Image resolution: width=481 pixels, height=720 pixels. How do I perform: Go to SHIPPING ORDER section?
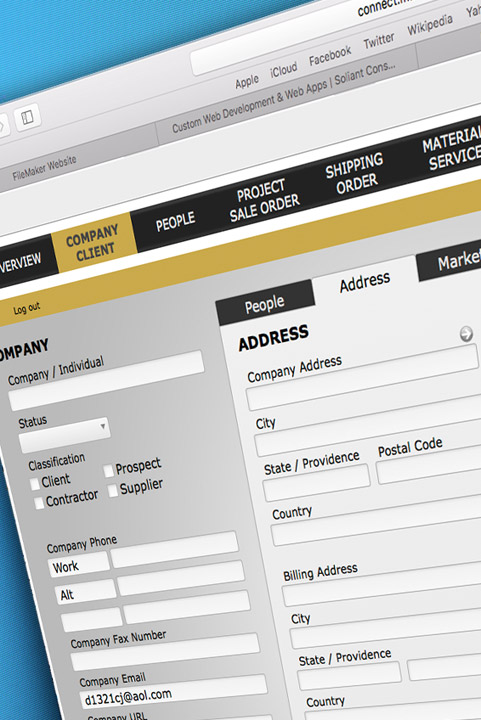click(x=354, y=174)
